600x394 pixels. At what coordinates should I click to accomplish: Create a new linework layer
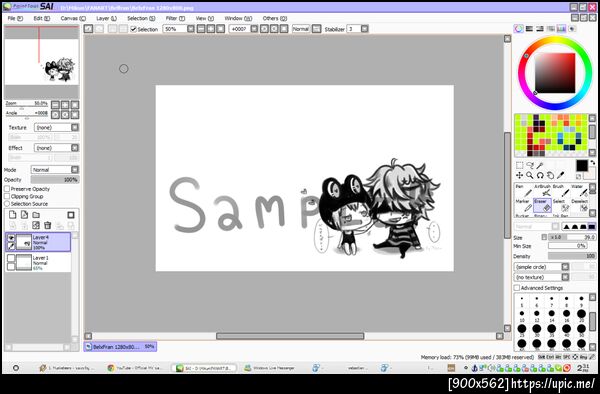tap(24, 215)
